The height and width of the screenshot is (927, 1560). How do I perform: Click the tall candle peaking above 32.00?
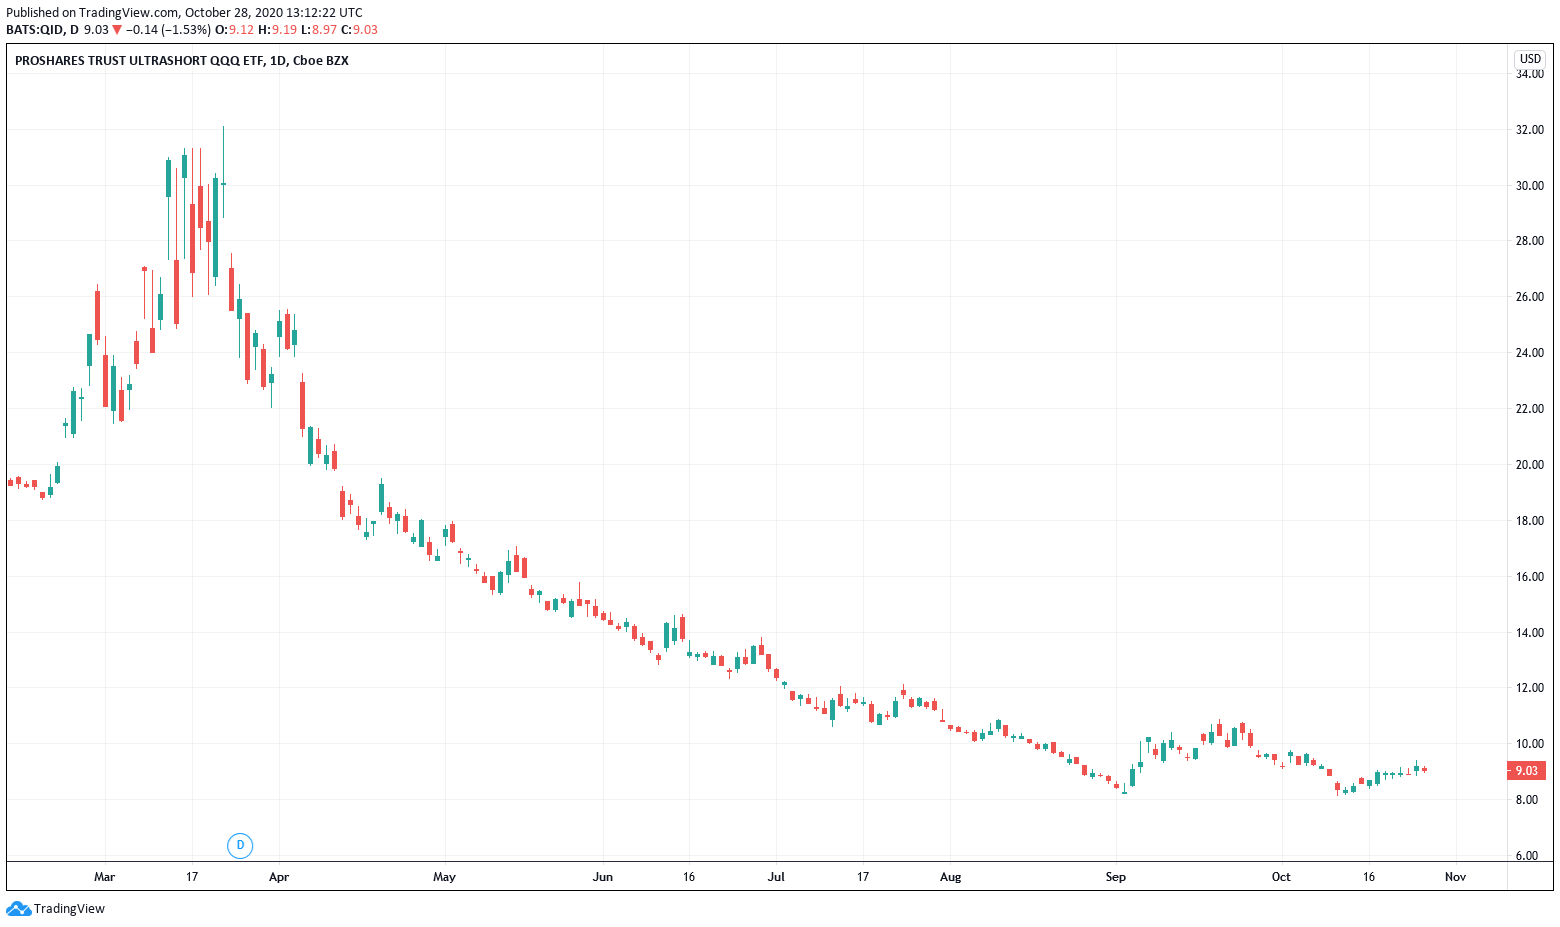[x=223, y=172]
